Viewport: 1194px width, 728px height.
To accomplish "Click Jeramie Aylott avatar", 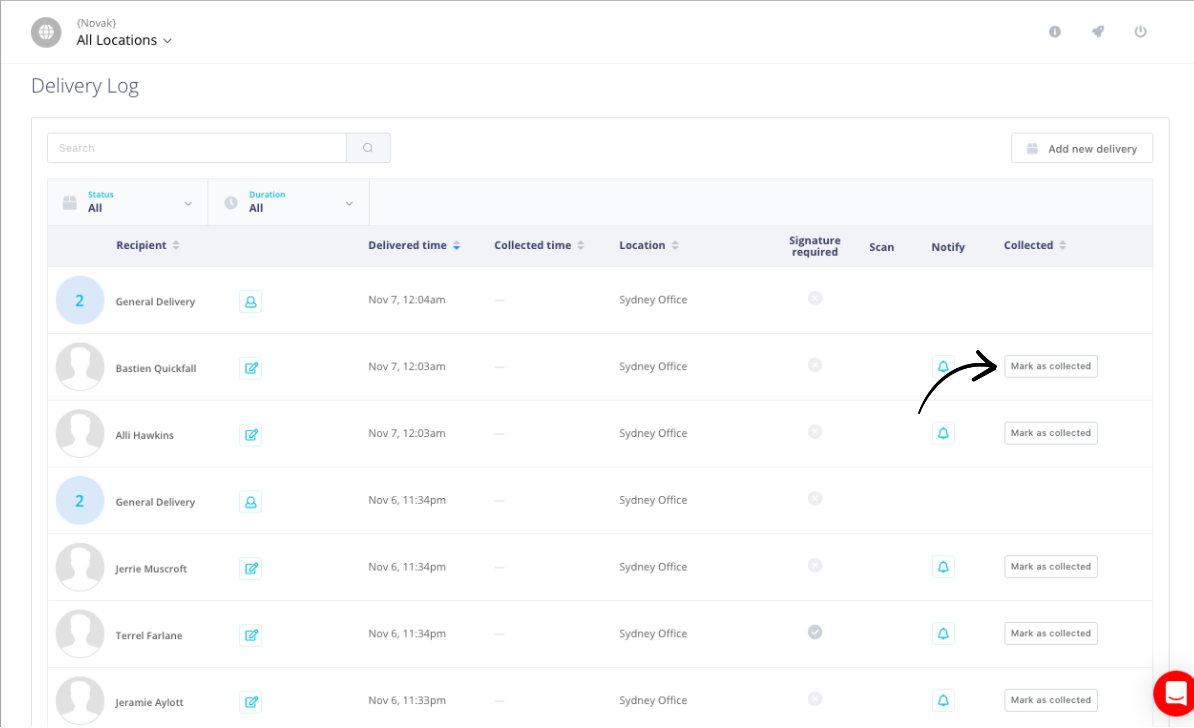I will (x=80, y=701).
